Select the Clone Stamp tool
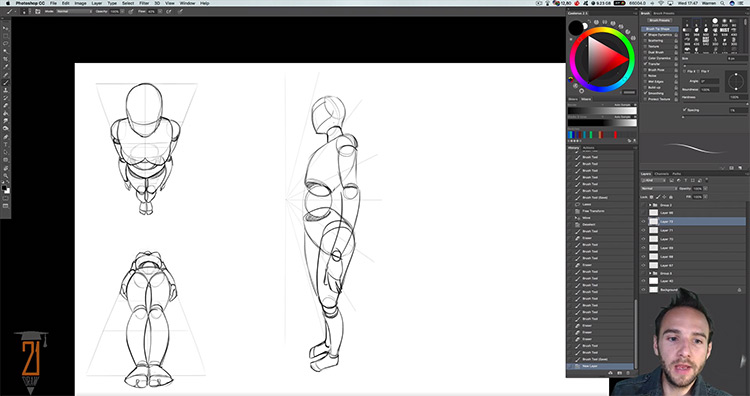This screenshot has width=750, height=396. pos(6,90)
